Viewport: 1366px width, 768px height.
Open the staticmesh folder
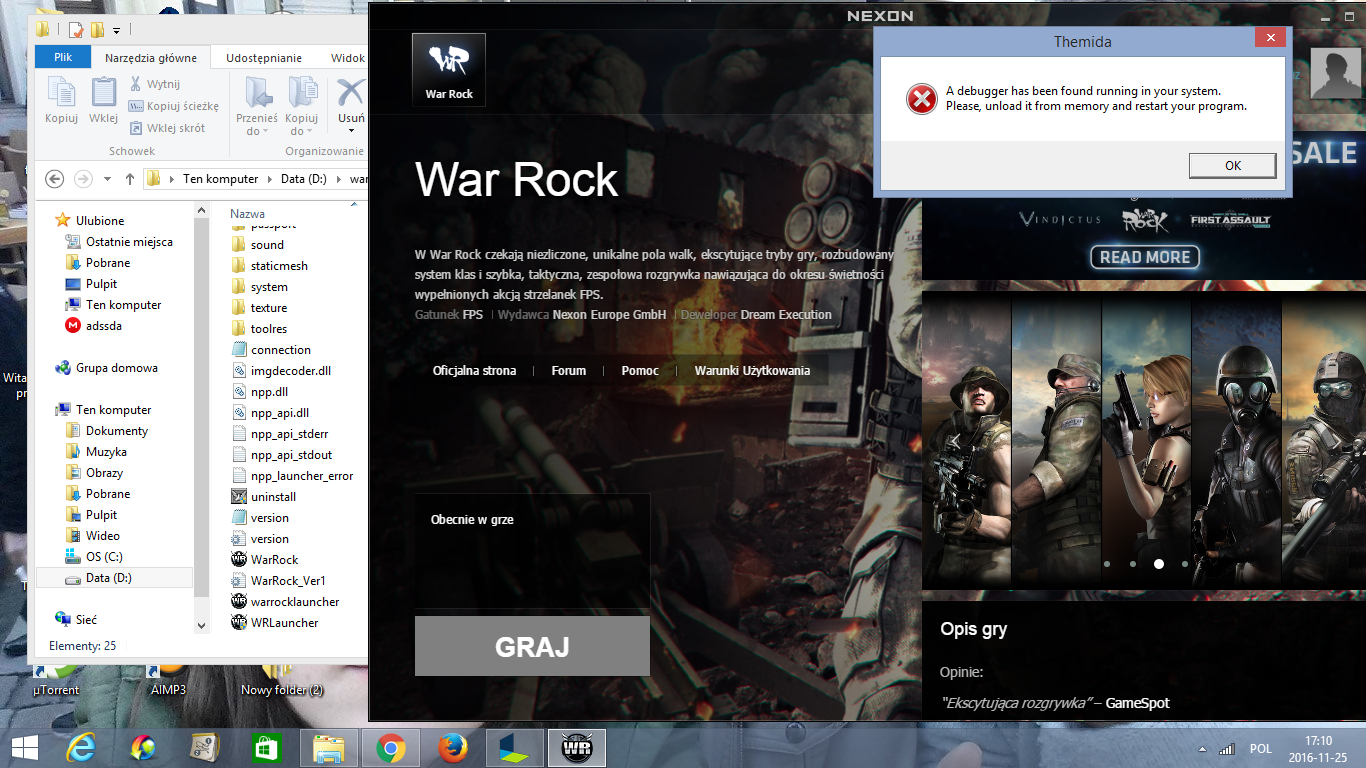pos(269,266)
